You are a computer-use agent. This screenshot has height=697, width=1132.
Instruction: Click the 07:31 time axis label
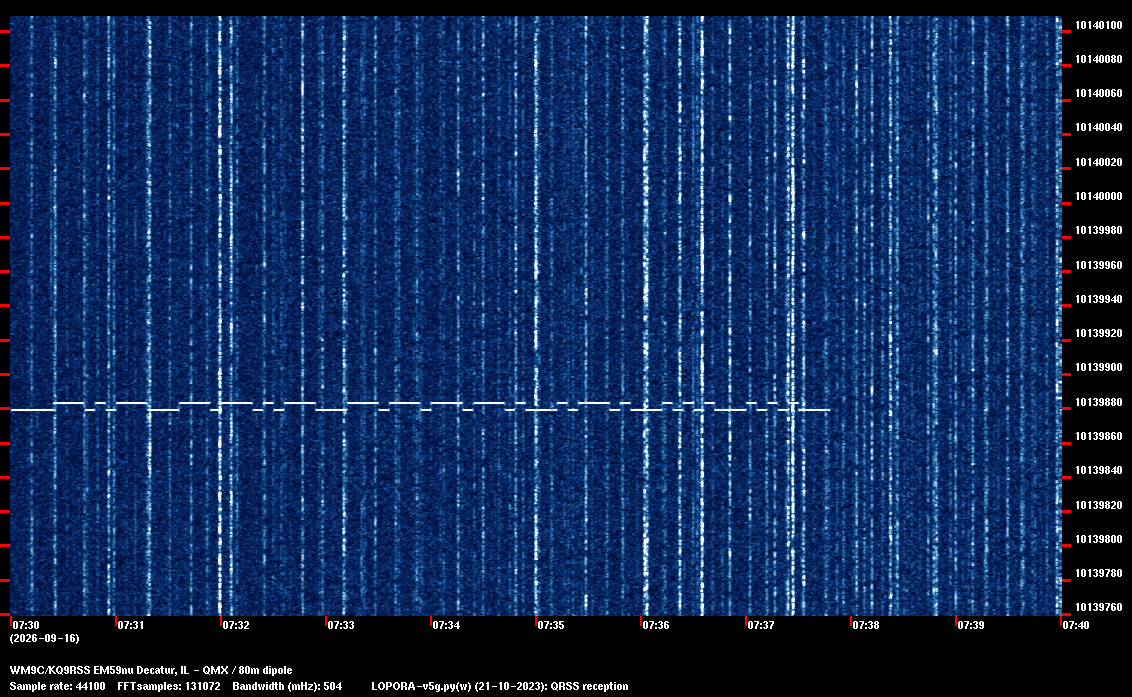coord(131,625)
